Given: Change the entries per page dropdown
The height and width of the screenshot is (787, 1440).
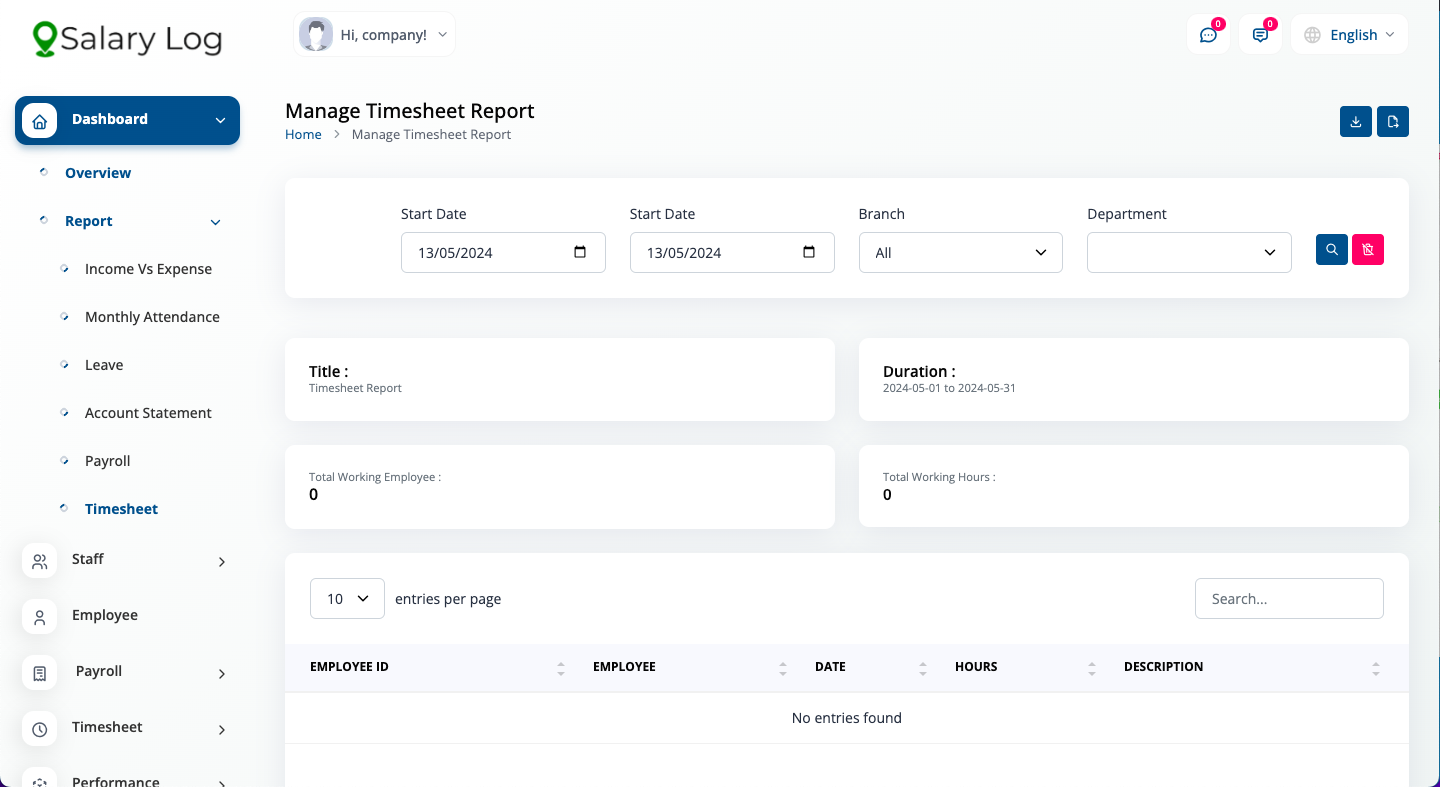Looking at the screenshot, I should click(x=347, y=599).
